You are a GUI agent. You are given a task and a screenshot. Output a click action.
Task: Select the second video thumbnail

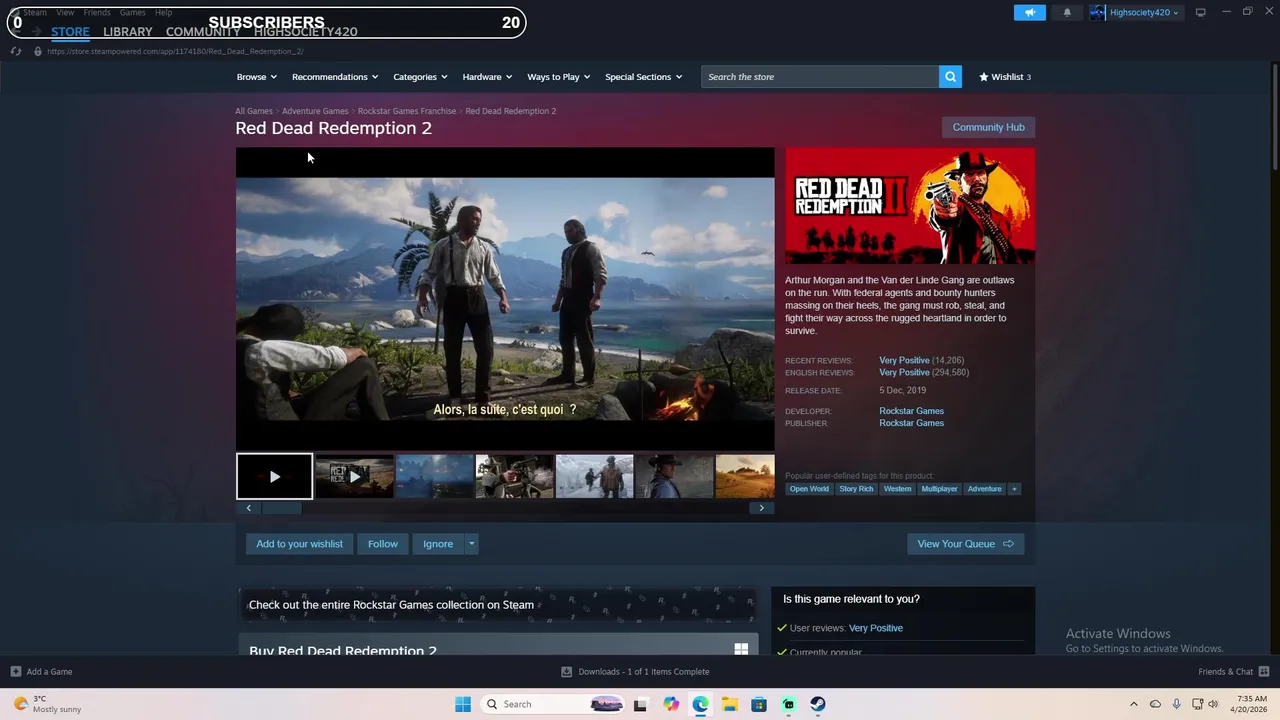coord(354,477)
